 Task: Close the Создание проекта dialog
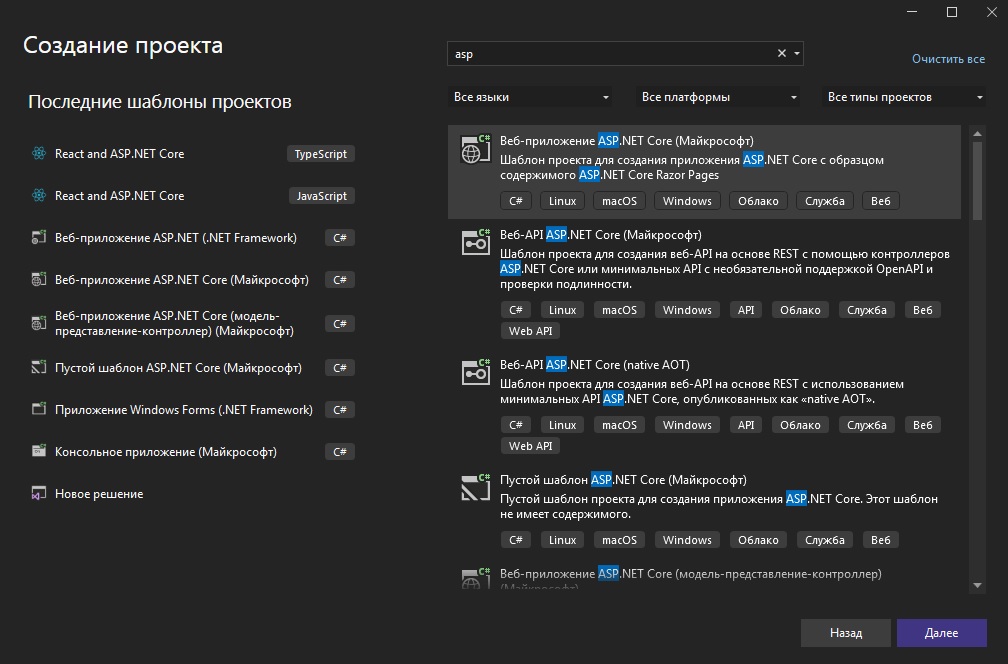click(992, 12)
